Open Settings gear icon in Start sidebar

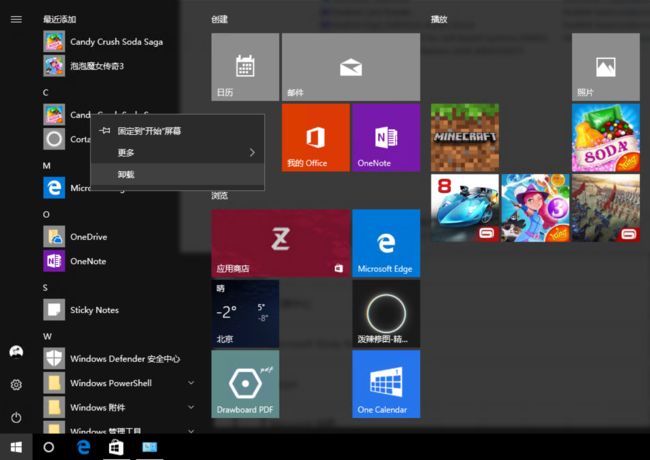pyautogui.click(x=16, y=385)
